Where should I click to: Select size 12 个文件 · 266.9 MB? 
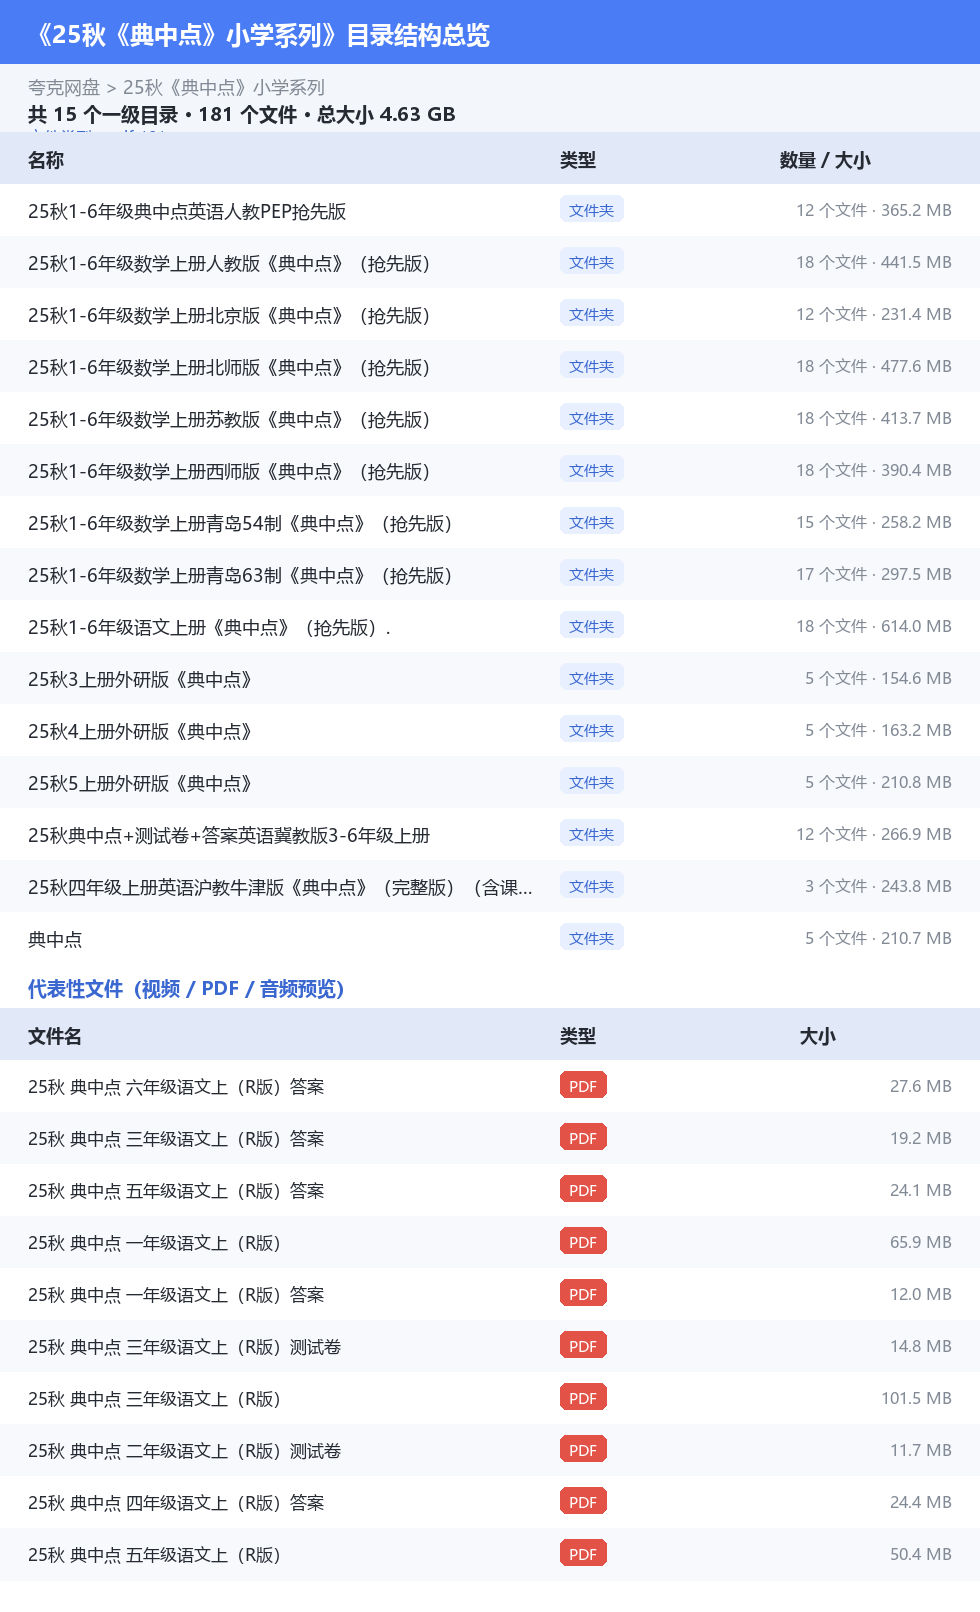click(x=873, y=834)
